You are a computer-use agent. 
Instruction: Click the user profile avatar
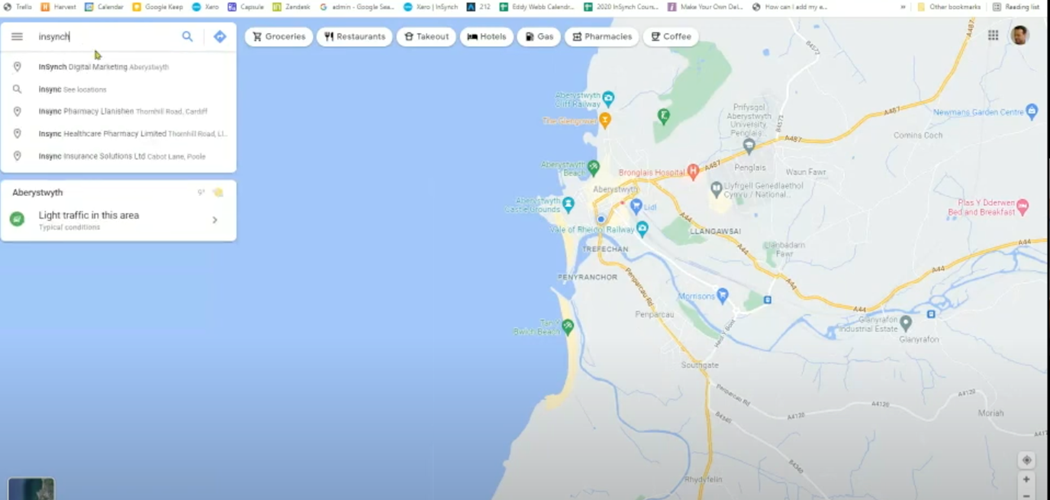click(x=1019, y=36)
